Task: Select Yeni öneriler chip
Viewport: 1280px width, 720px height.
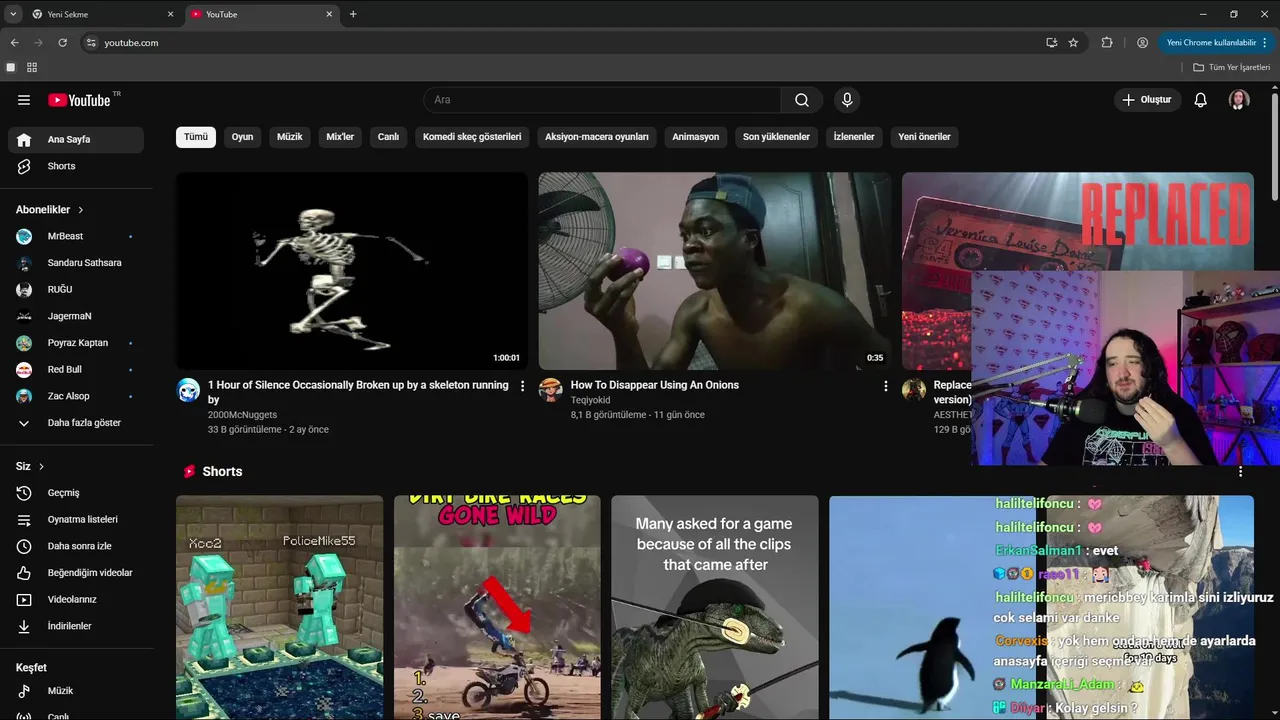Action: 924,137
